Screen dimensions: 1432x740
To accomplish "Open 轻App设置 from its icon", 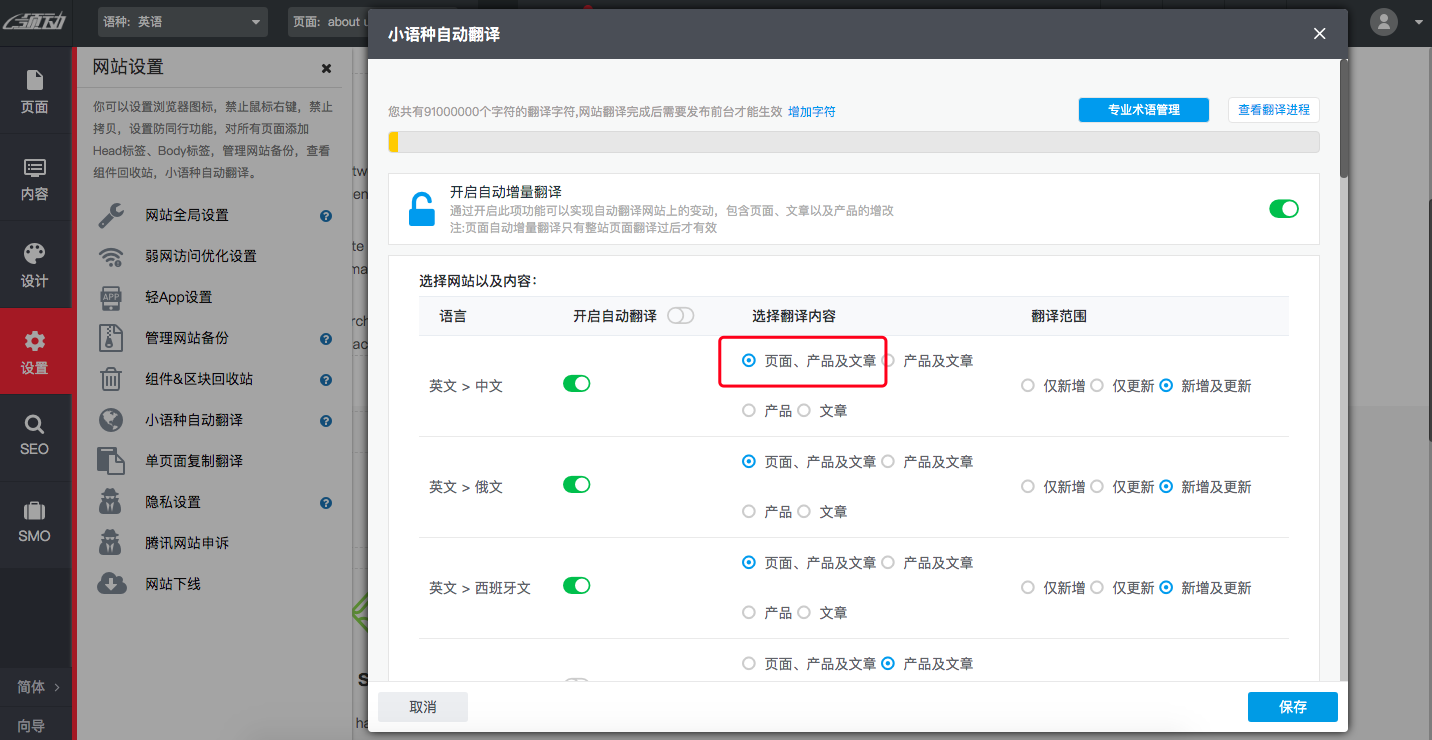I will (110, 296).
